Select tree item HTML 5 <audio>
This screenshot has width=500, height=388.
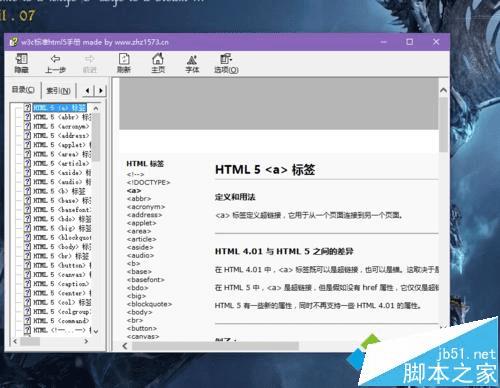point(62,182)
